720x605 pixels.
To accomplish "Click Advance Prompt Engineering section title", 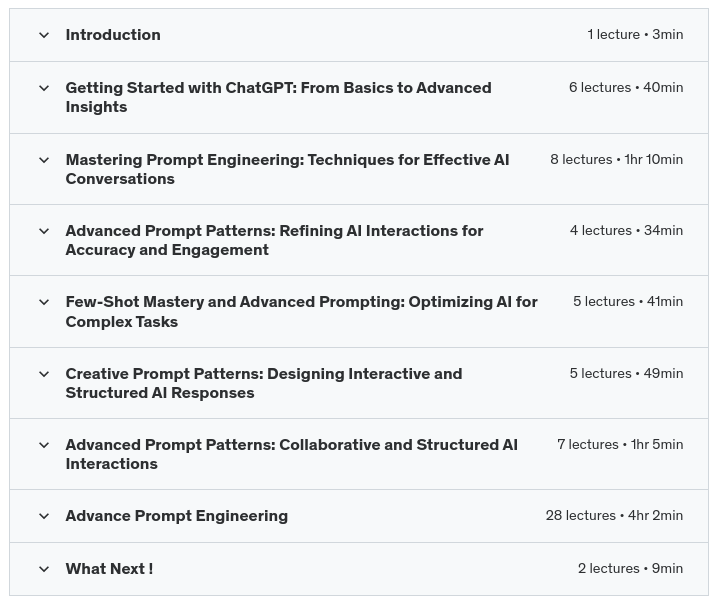I will click(176, 516).
